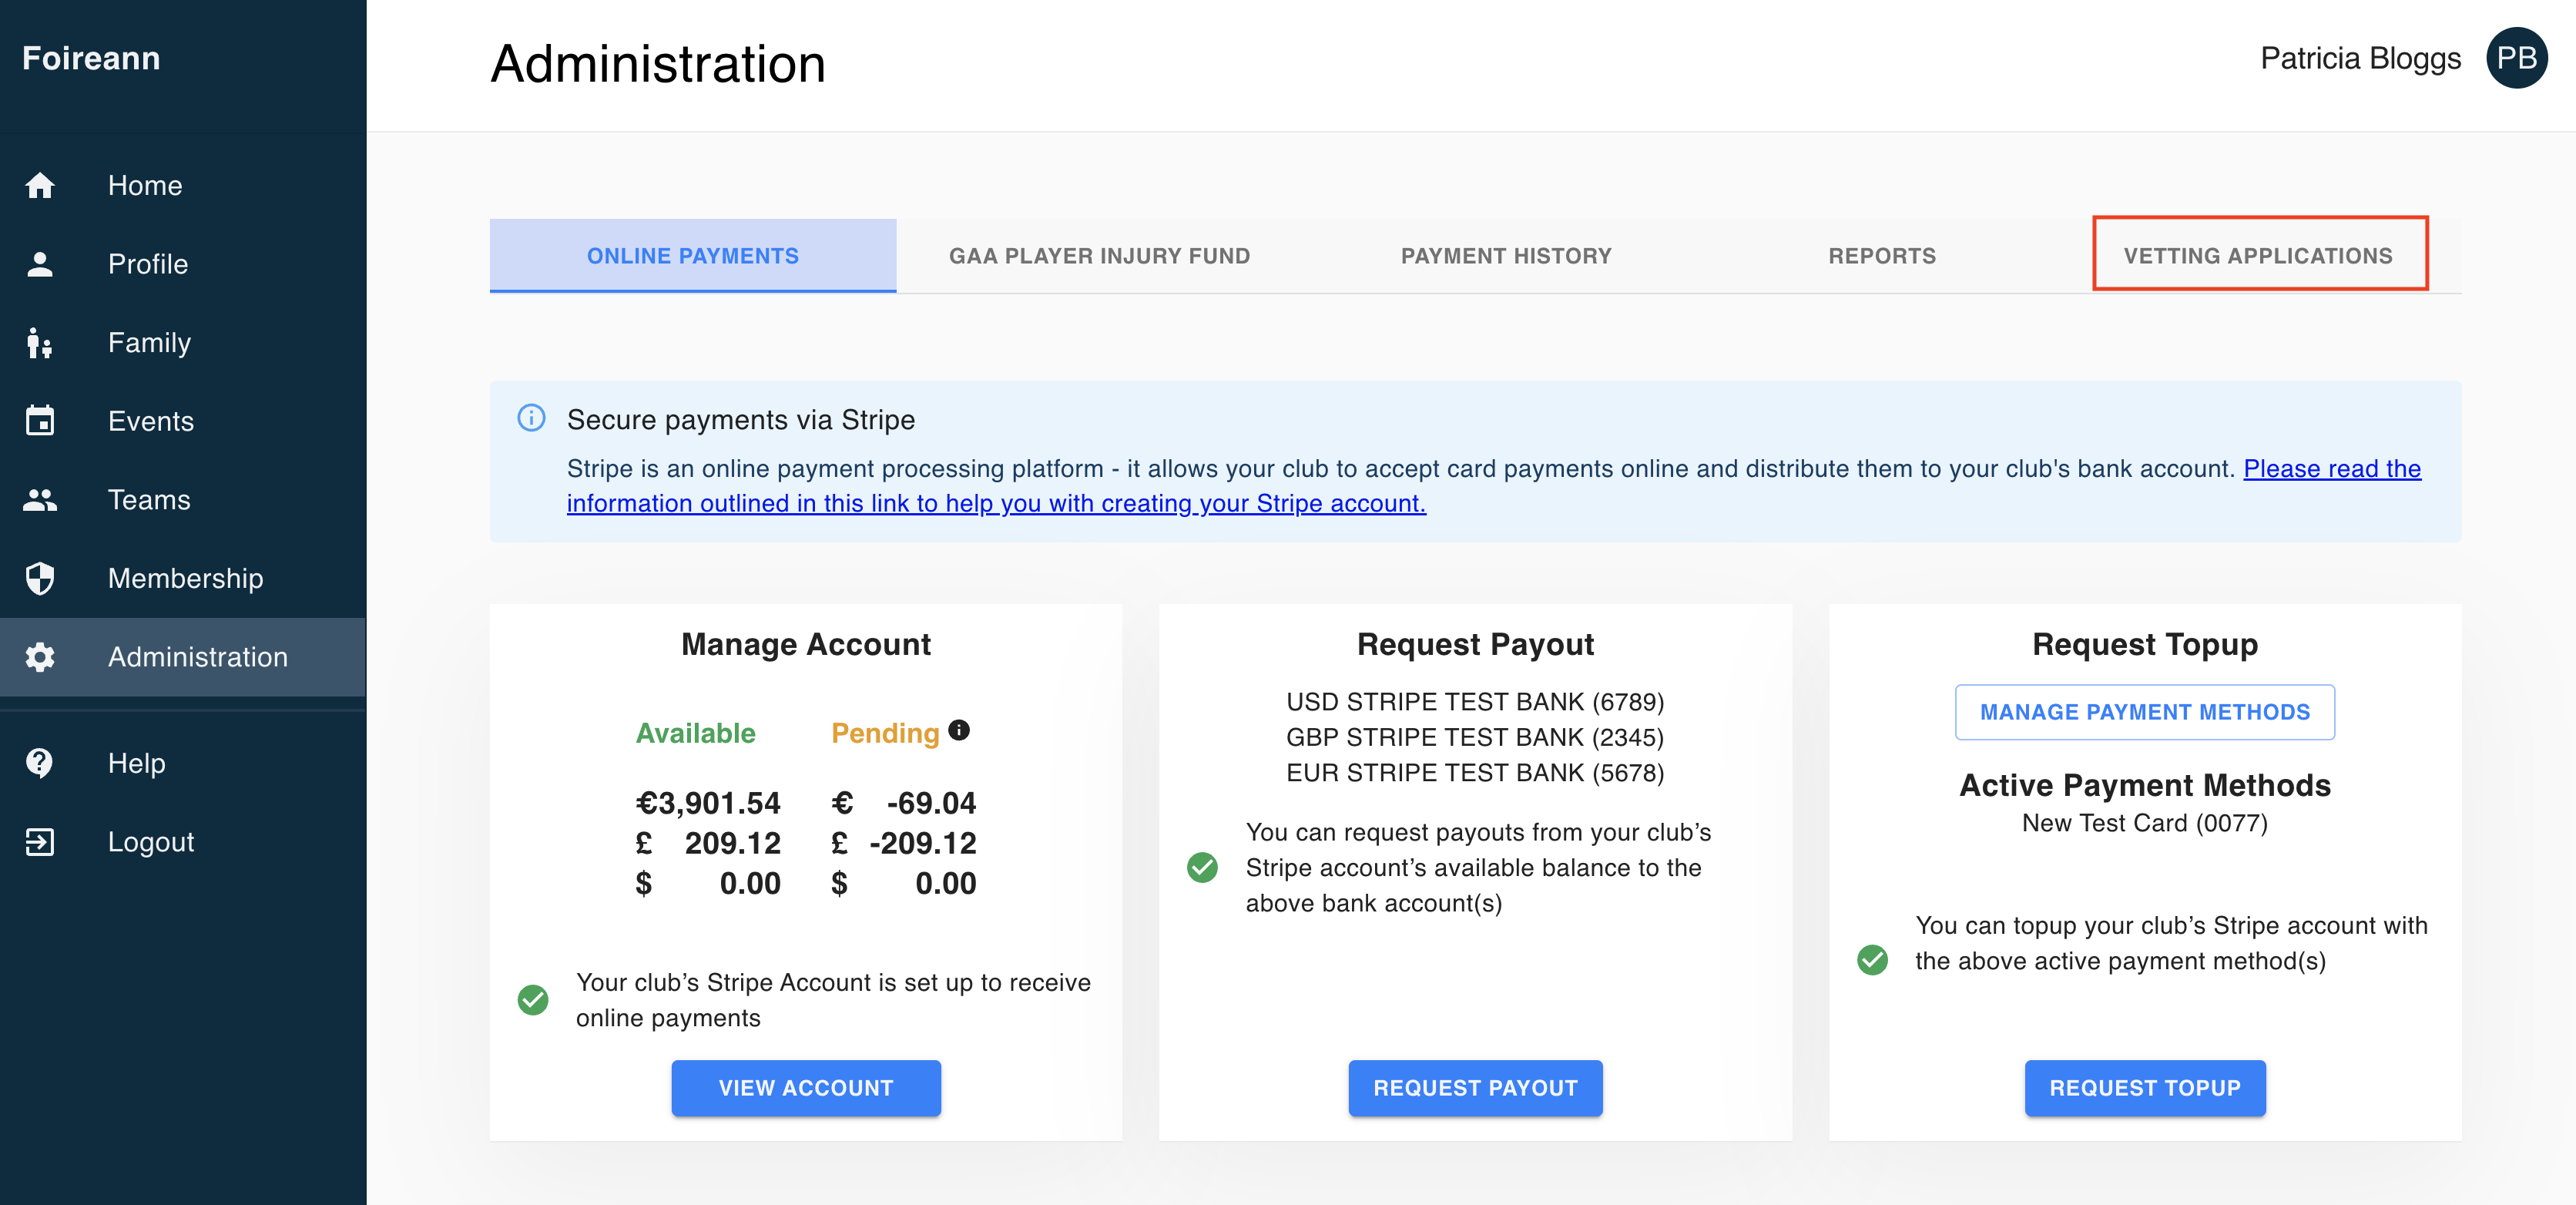The height and width of the screenshot is (1205, 2576).
Task: Click Manage Payment Methods button
Action: (2145, 712)
